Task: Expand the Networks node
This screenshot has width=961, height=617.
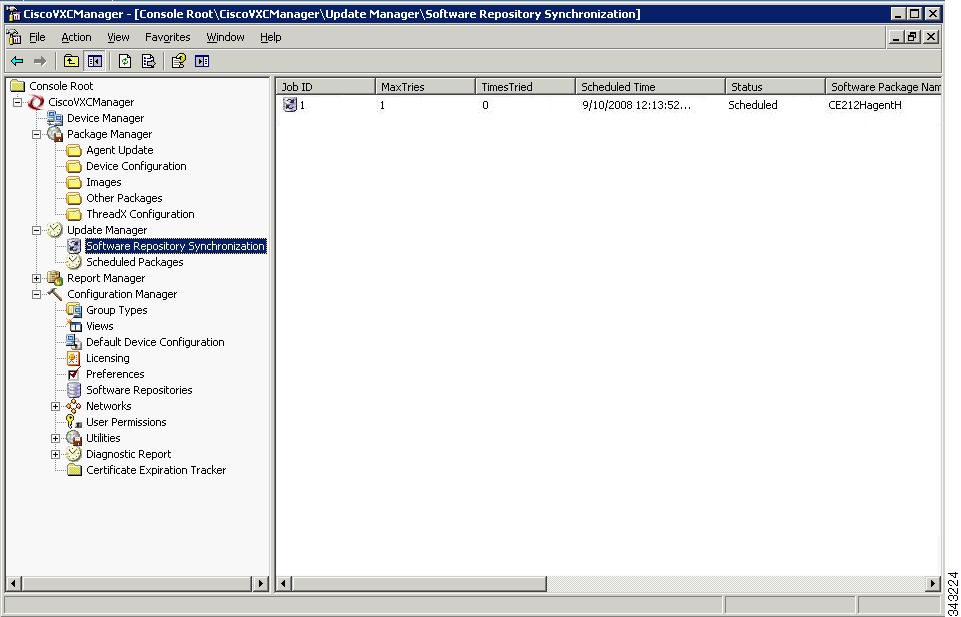Action: 56,406
